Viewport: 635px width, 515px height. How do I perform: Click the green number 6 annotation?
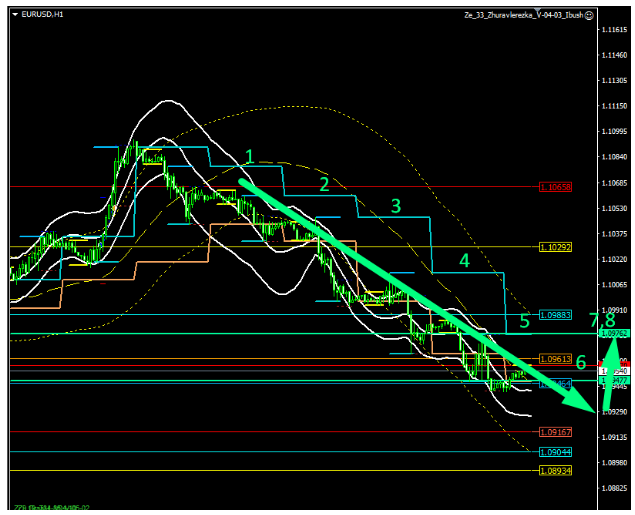(x=581, y=362)
